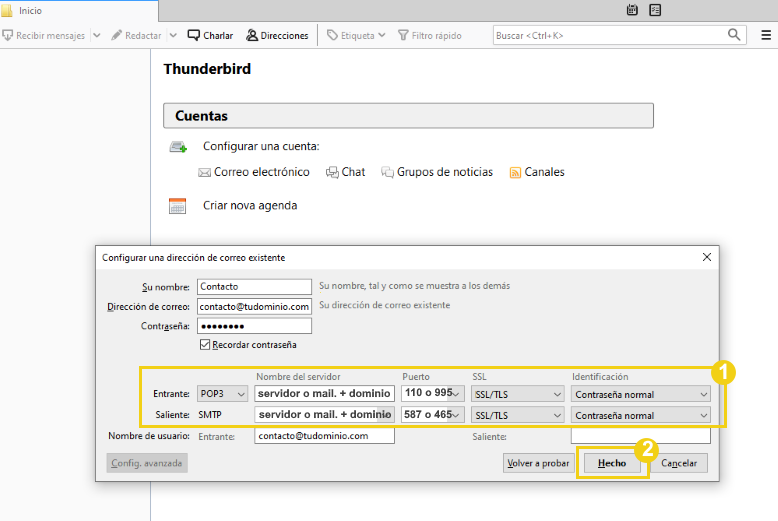Click the Entrante server name field
Viewport: 778px width, 521px height.
(324, 393)
